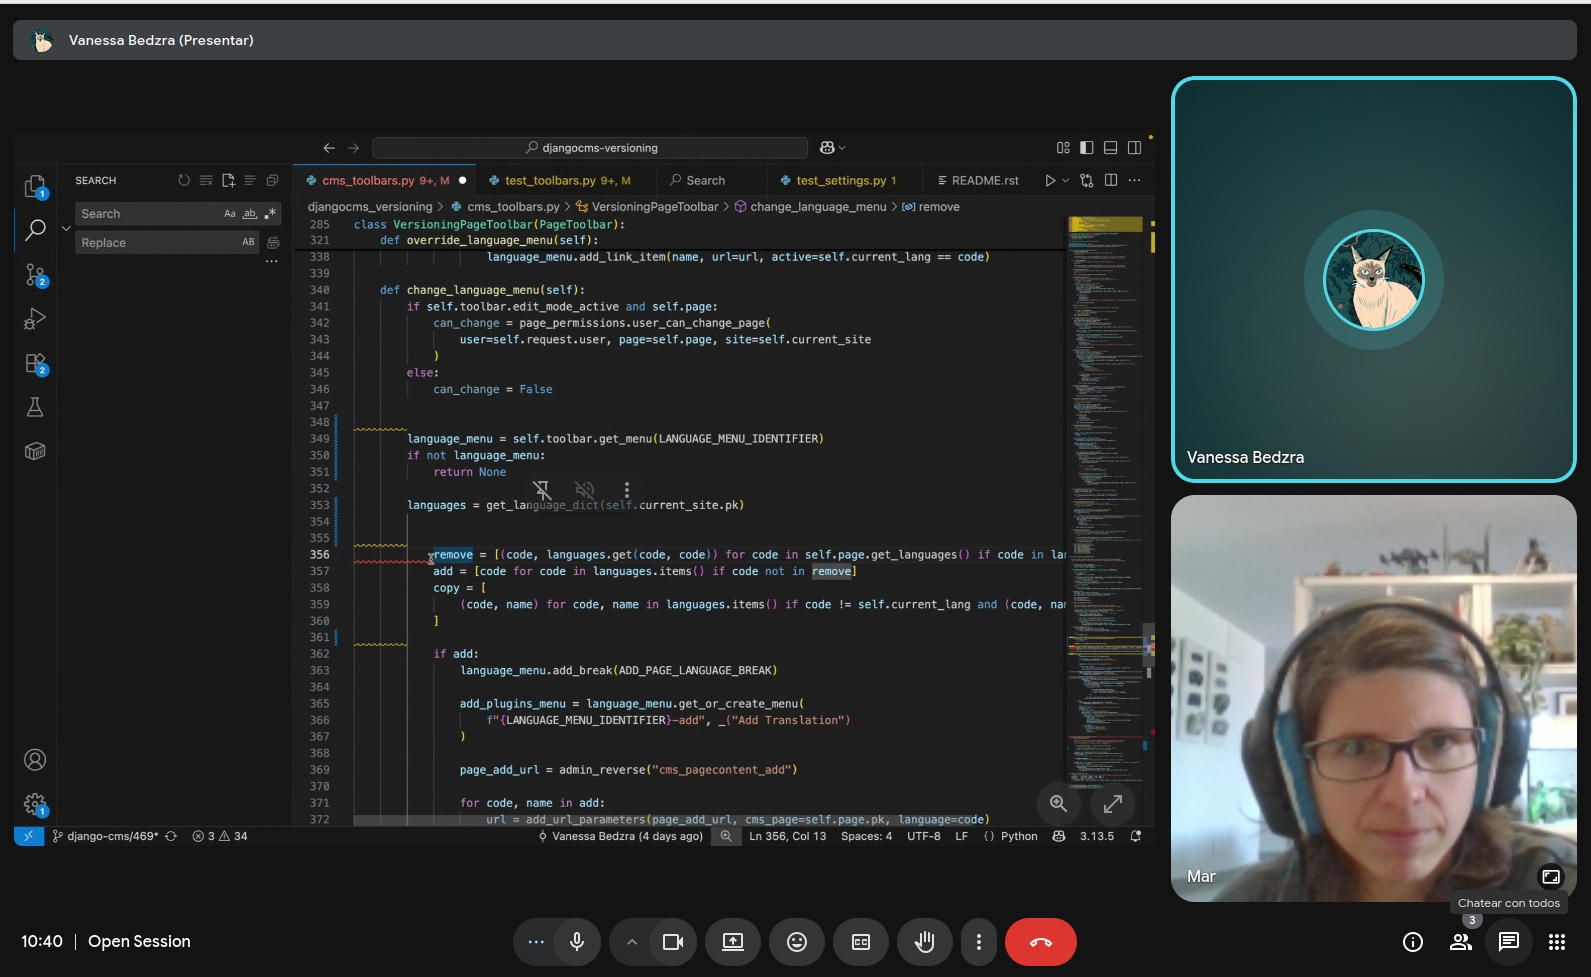
Task: Click djangocms-versioning command center box
Action: (x=590, y=148)
